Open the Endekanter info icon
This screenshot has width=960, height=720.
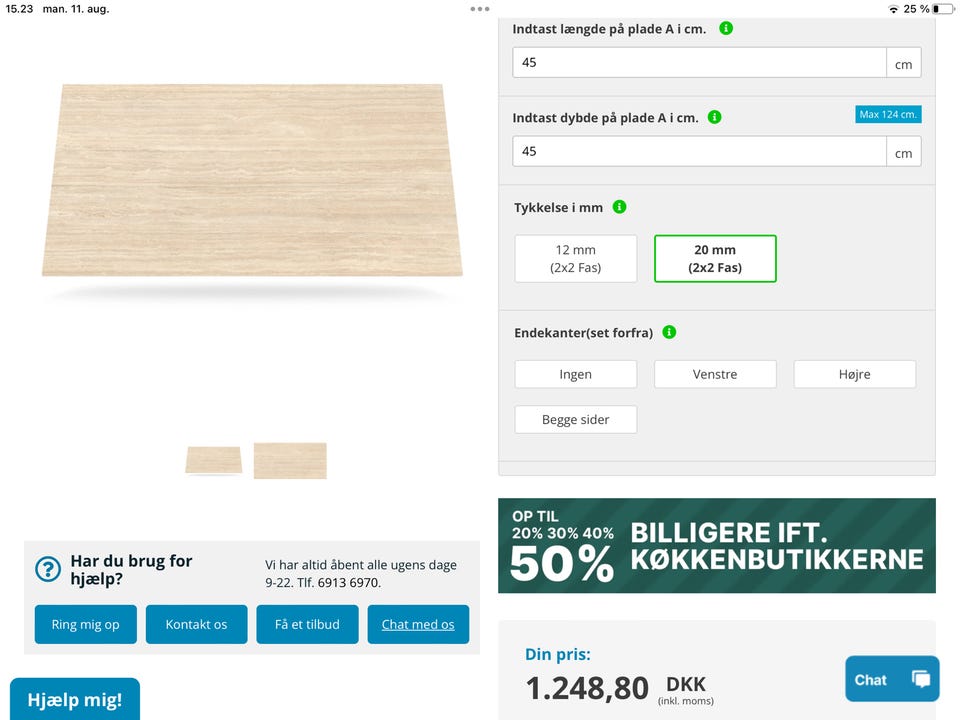pyautogui.click(x=669, y=332)
